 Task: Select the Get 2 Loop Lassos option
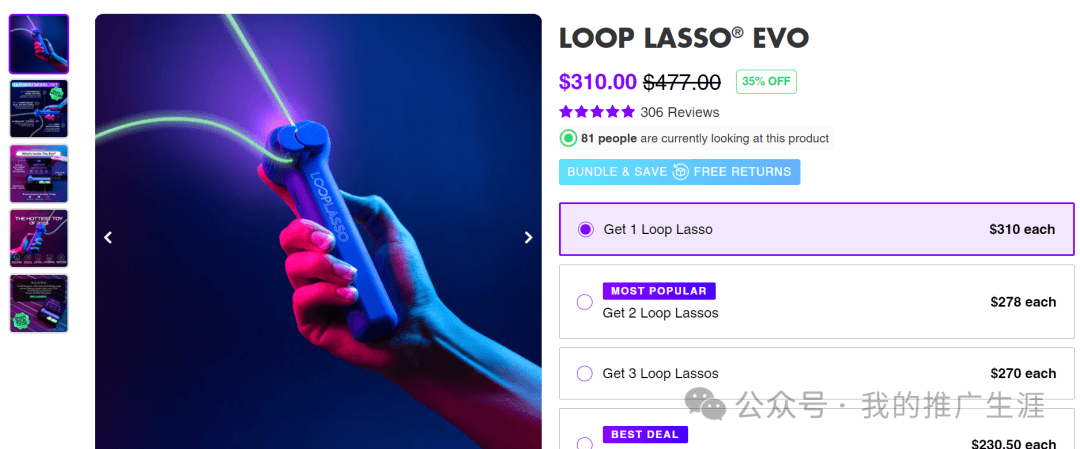(x=585, y=302)
